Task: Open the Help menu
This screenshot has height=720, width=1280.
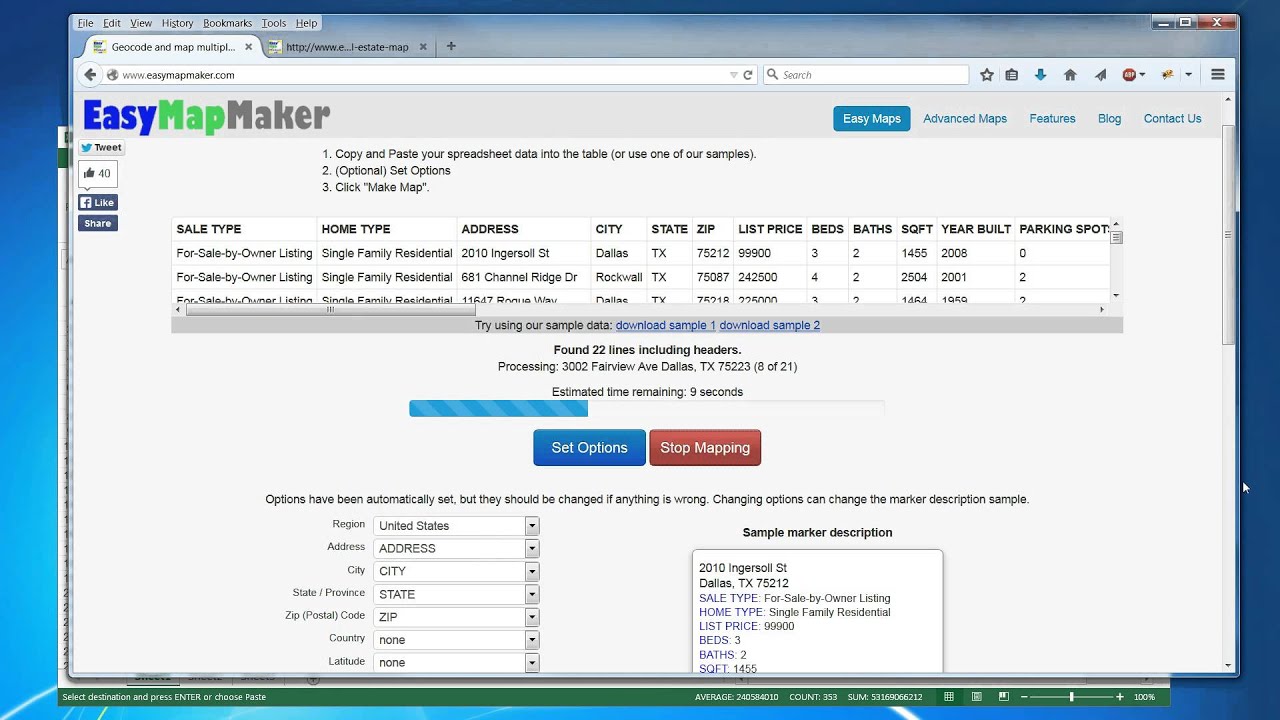Action: click(307, 23)
